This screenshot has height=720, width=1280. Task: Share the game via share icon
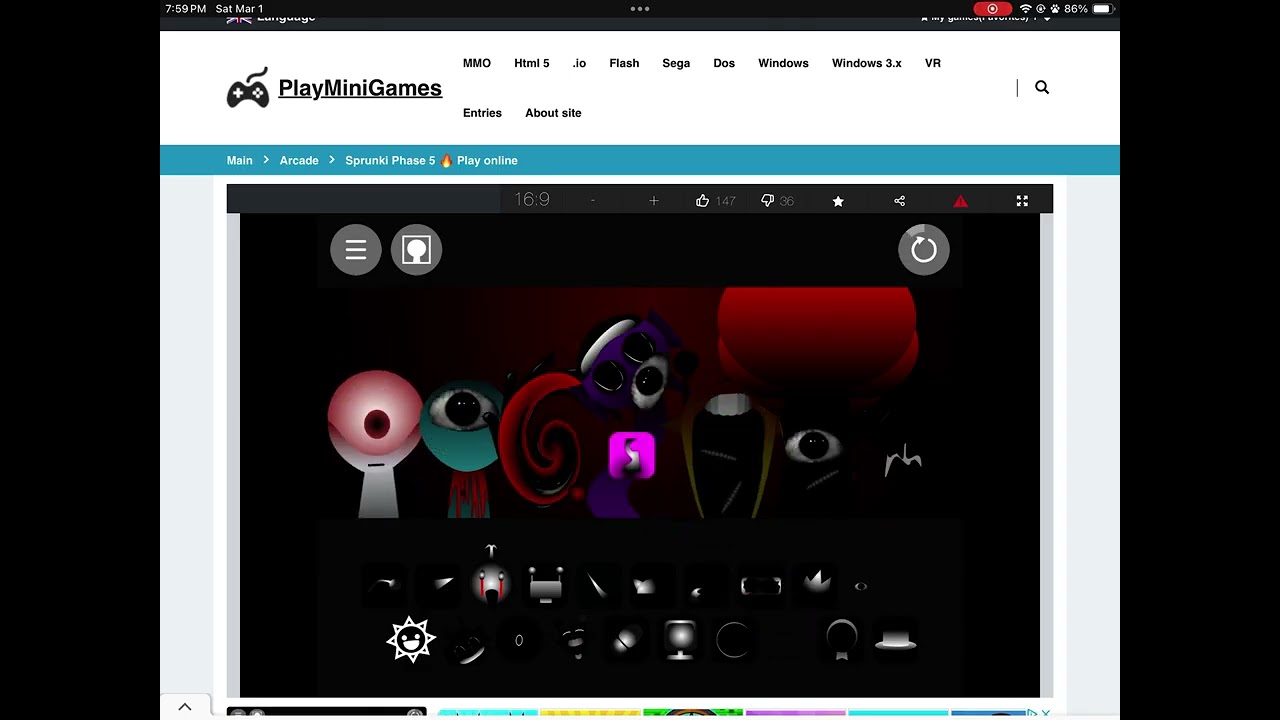coord(899,201)
